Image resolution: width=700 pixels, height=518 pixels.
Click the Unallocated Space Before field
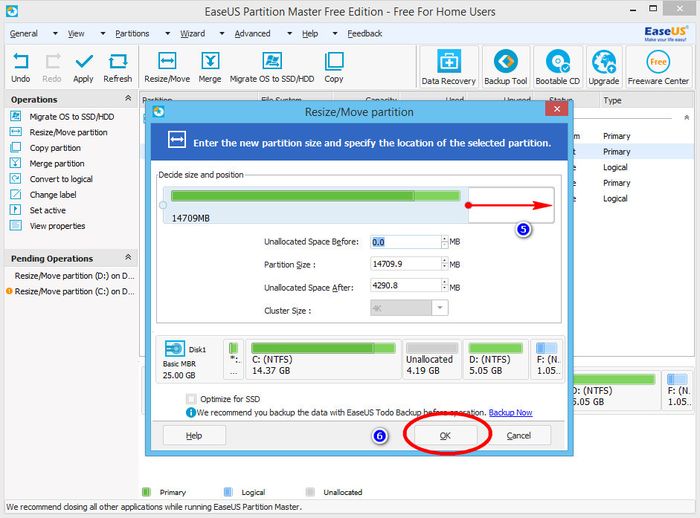coord(405,242)
